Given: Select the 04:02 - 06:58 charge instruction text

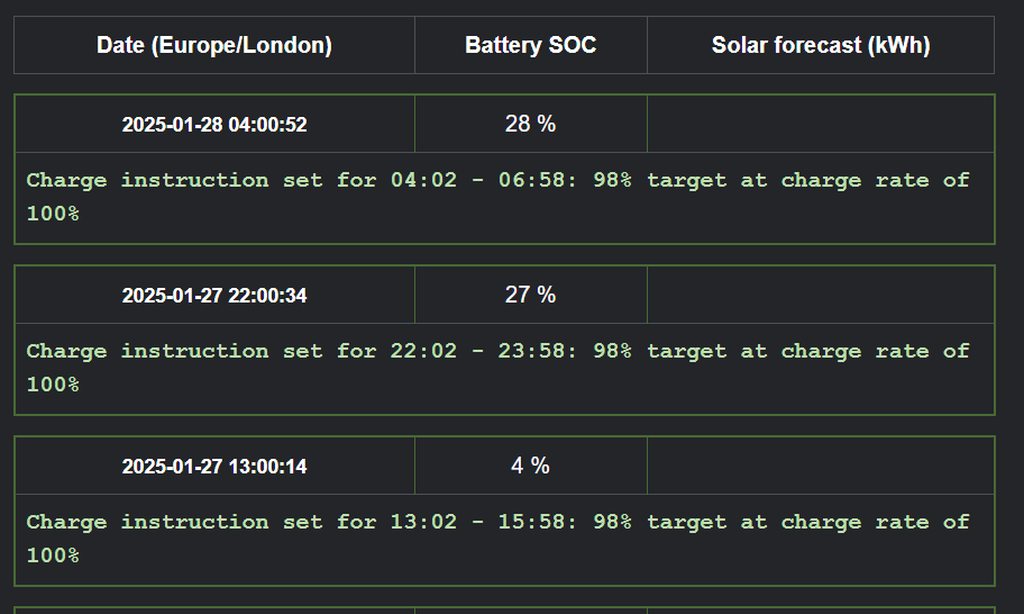Looking at the screenshot, I should (x=497, y=181).
